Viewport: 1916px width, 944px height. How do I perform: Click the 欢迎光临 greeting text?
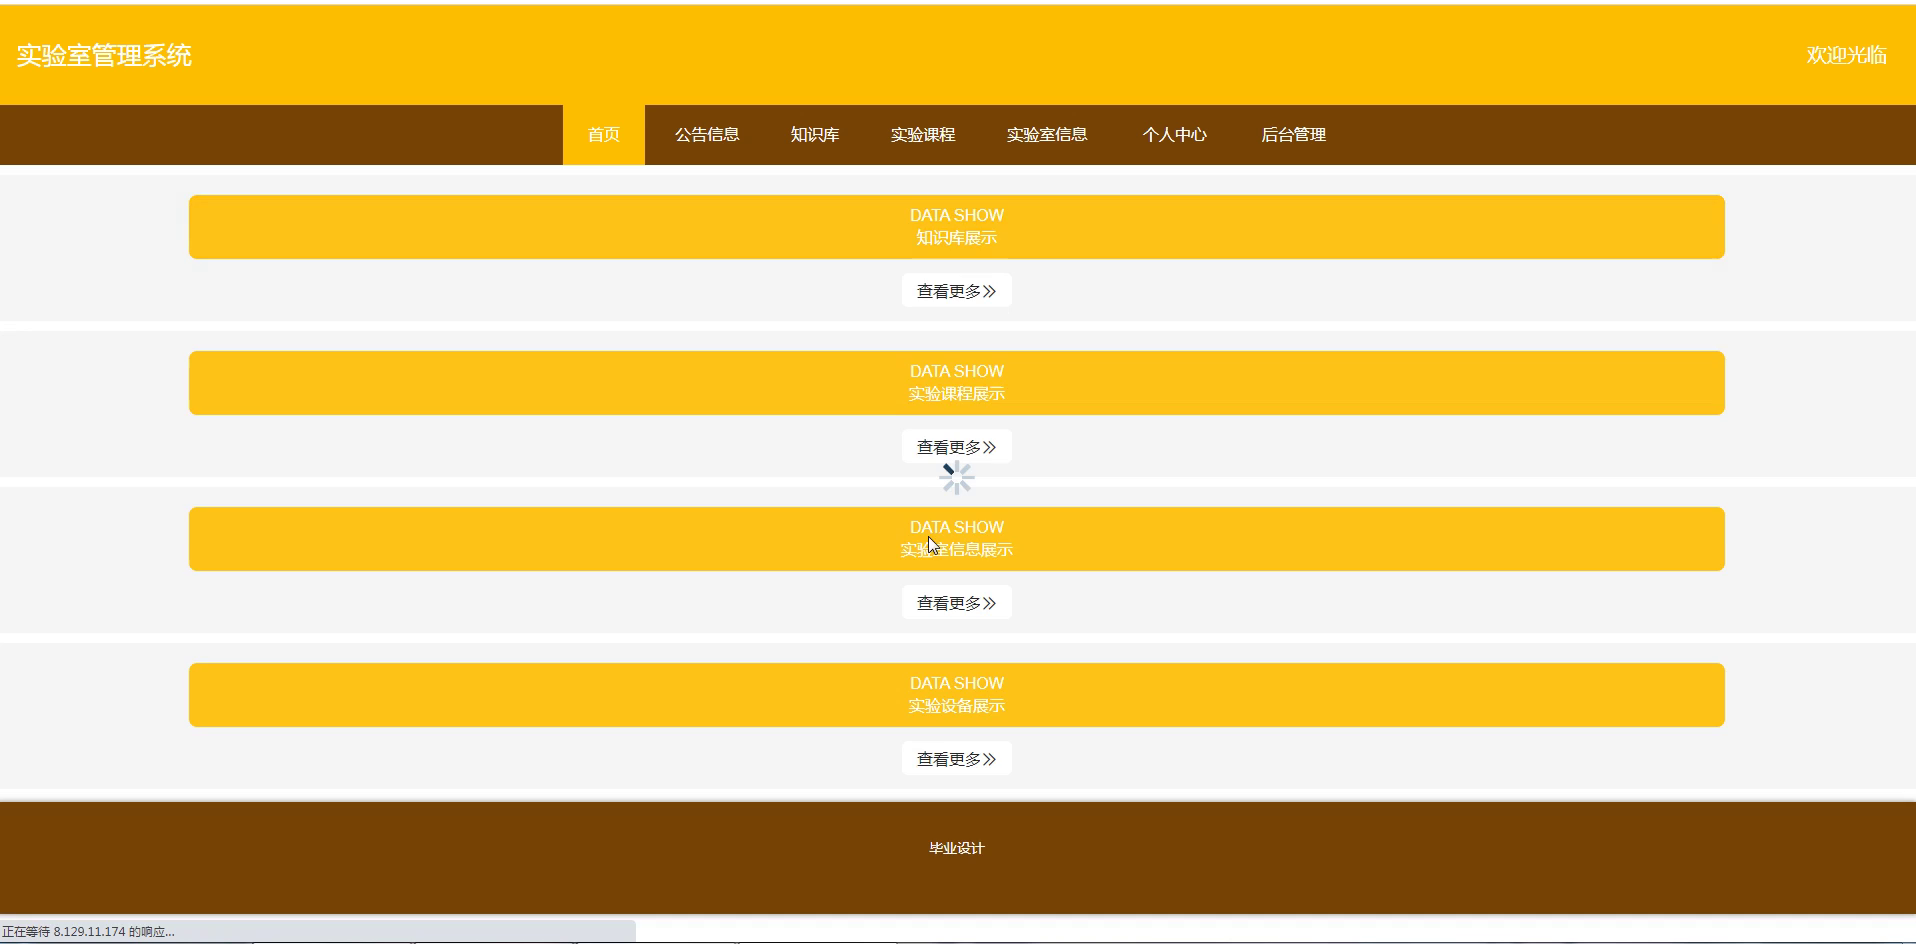[1846, 56]
